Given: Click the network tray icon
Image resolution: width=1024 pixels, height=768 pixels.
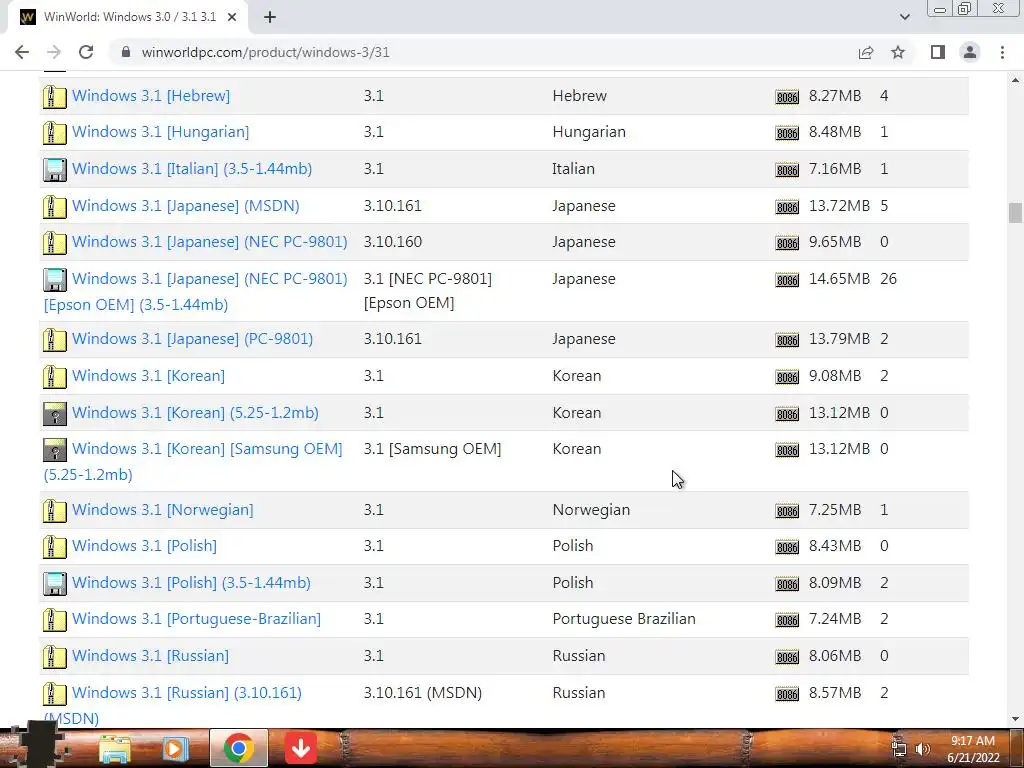Looking at the screenshot, I should (899, 749).
